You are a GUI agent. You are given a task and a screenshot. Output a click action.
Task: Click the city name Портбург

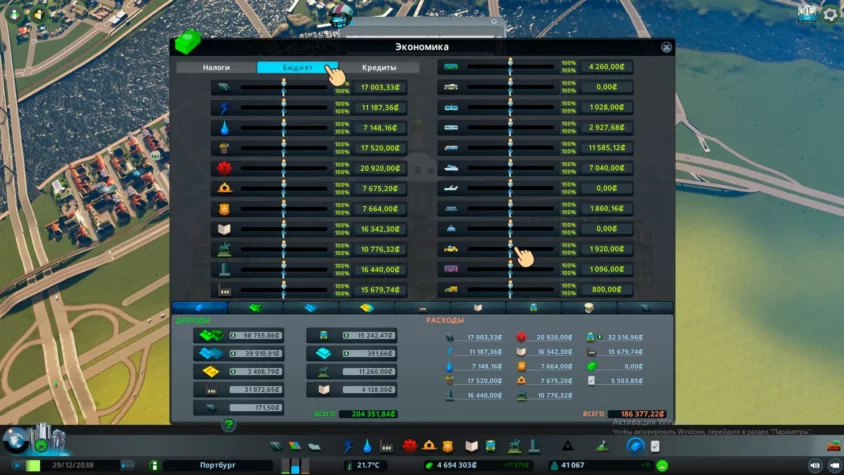pyautogui.click(x=217, y=465)
